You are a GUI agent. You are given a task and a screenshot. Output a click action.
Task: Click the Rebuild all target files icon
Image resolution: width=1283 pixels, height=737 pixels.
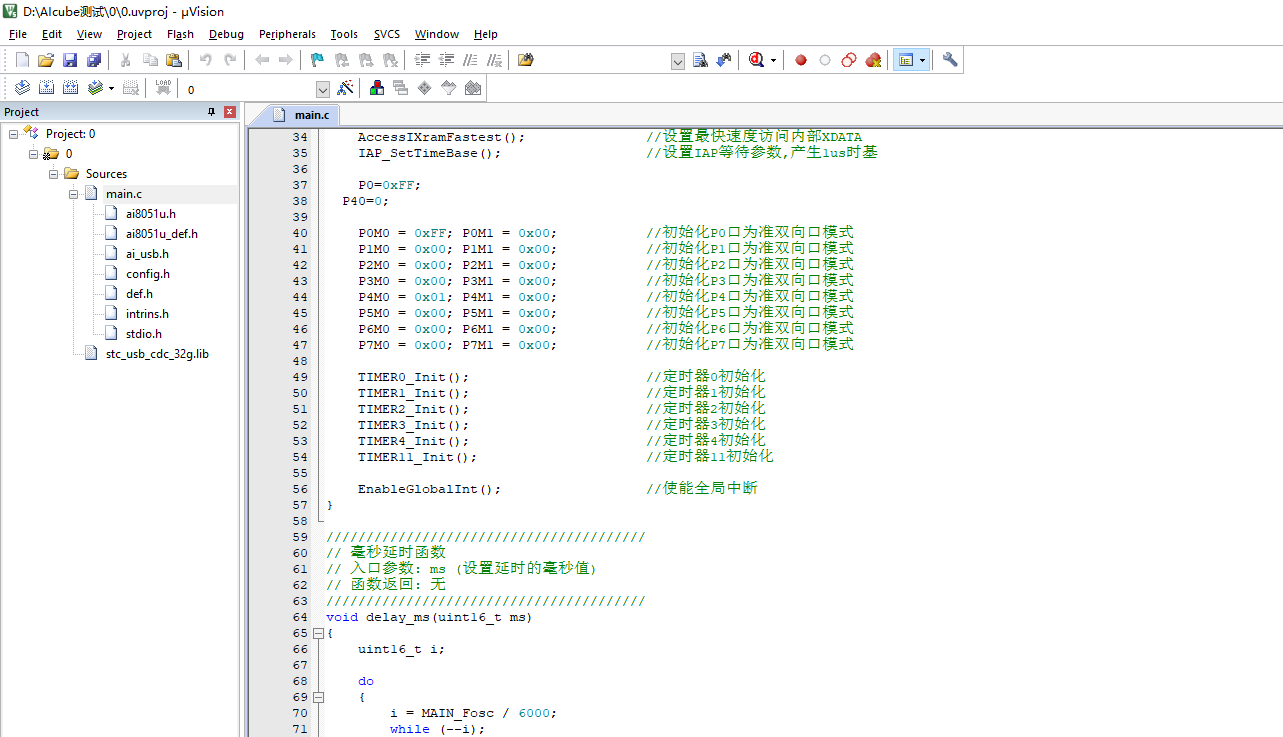click(70, 88)
